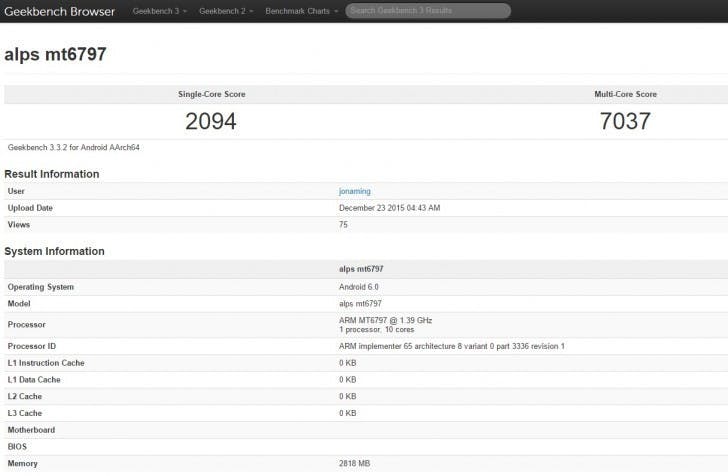Select the Motherboard row label
Viewport: 728px width, 476px height.
[31, 430]
